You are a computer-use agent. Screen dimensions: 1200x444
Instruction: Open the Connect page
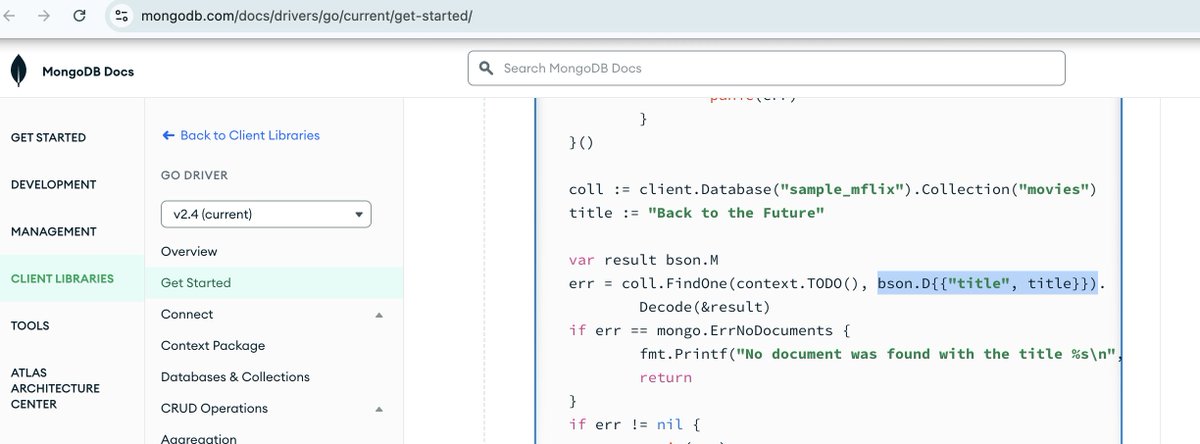[187, 314]
